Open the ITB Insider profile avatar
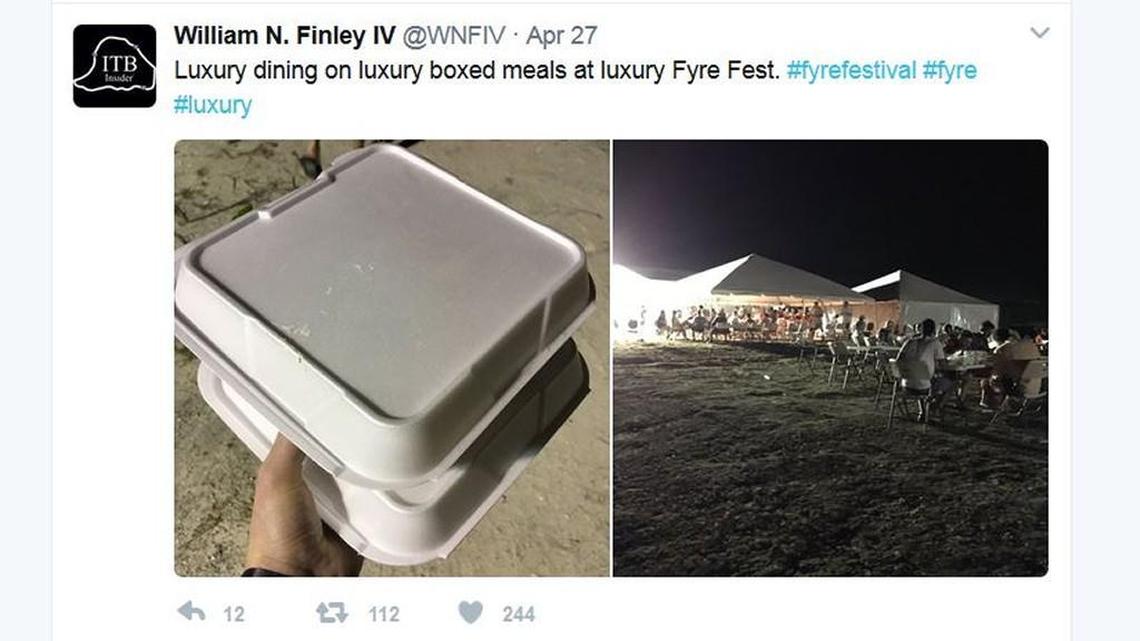The height and width of the screenshot is (641, 1140). pos(115,66)
